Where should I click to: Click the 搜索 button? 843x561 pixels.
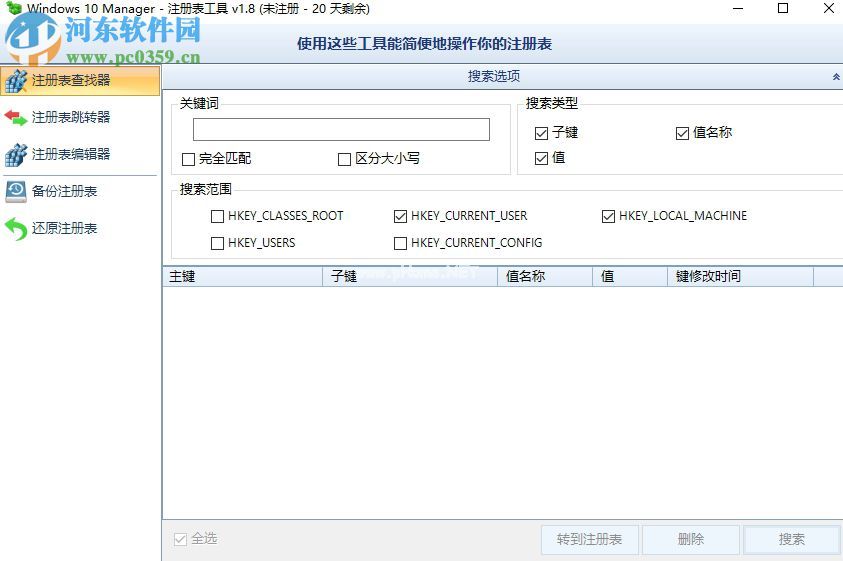pyautogui.click(x=792, y=539)
